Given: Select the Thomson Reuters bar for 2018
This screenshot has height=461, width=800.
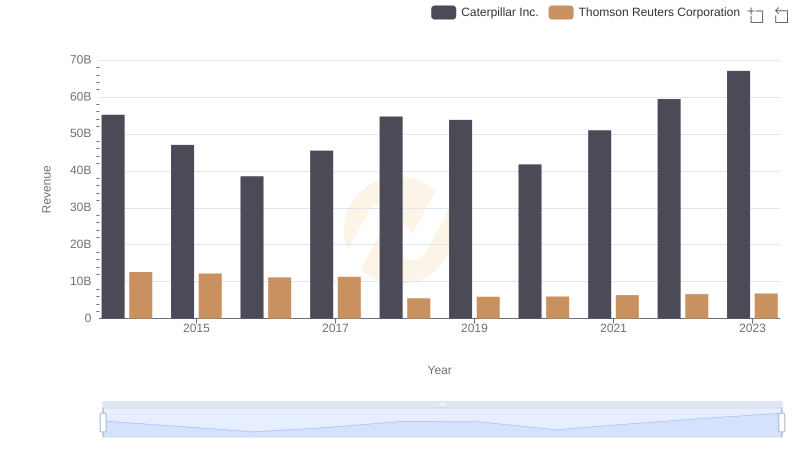Looking at the screenshot, I should pos(419,308).
